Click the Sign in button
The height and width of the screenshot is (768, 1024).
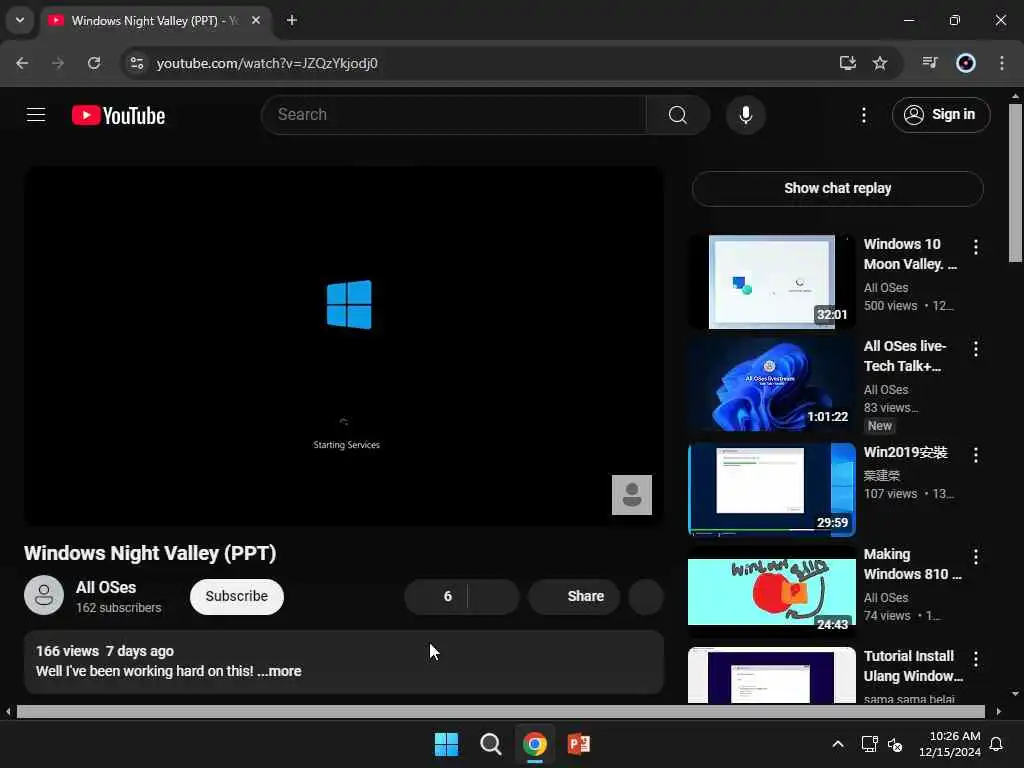tap(940, 115)
